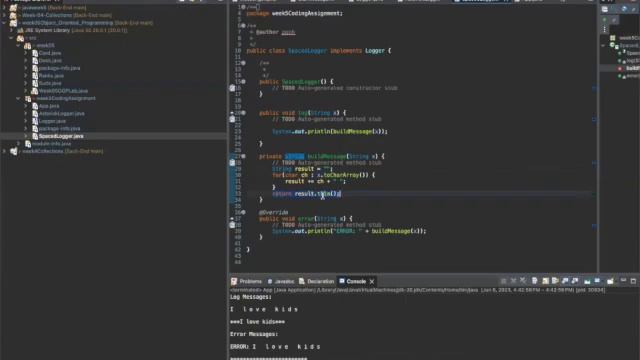Click 'Error Messages:' line in Console
This screenshot has height=360, width=640.
(x=254, y=334)
